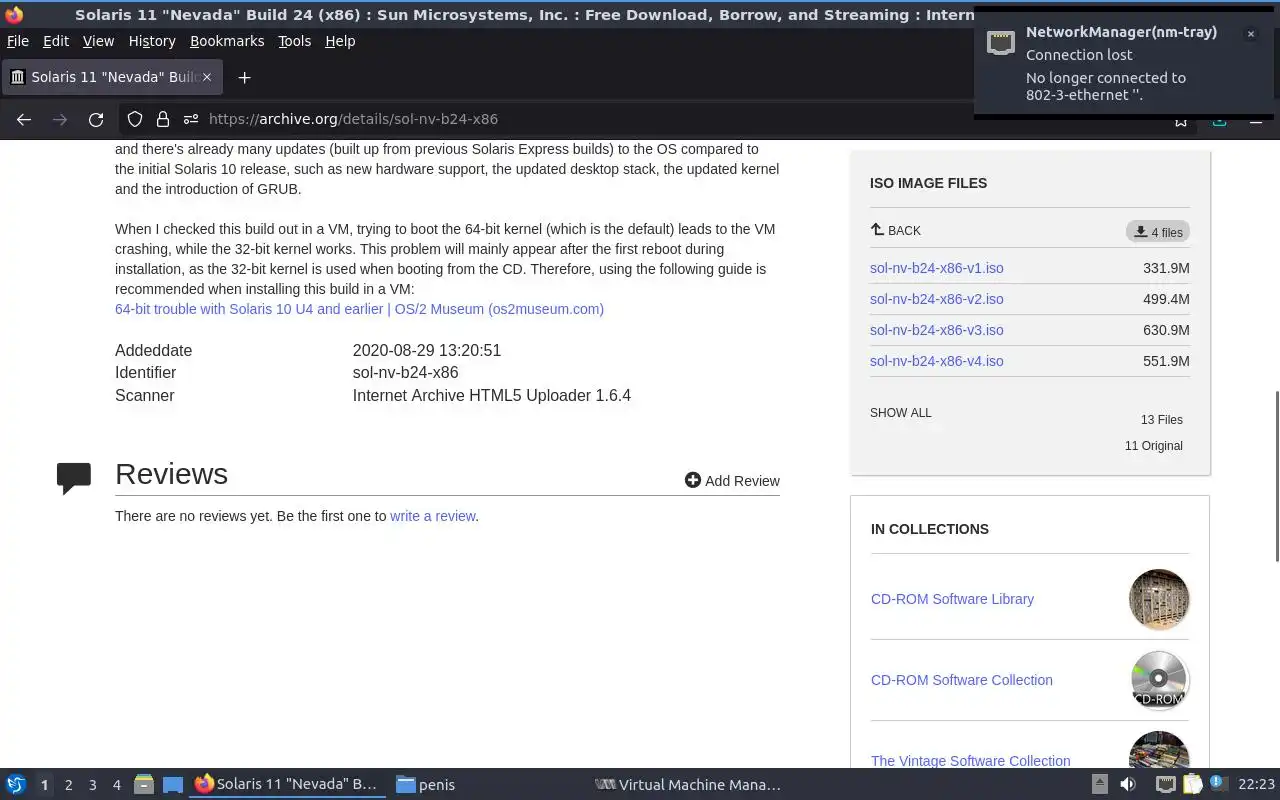Click the Addeddate value 2020-08-29 13:20:51

426,351
